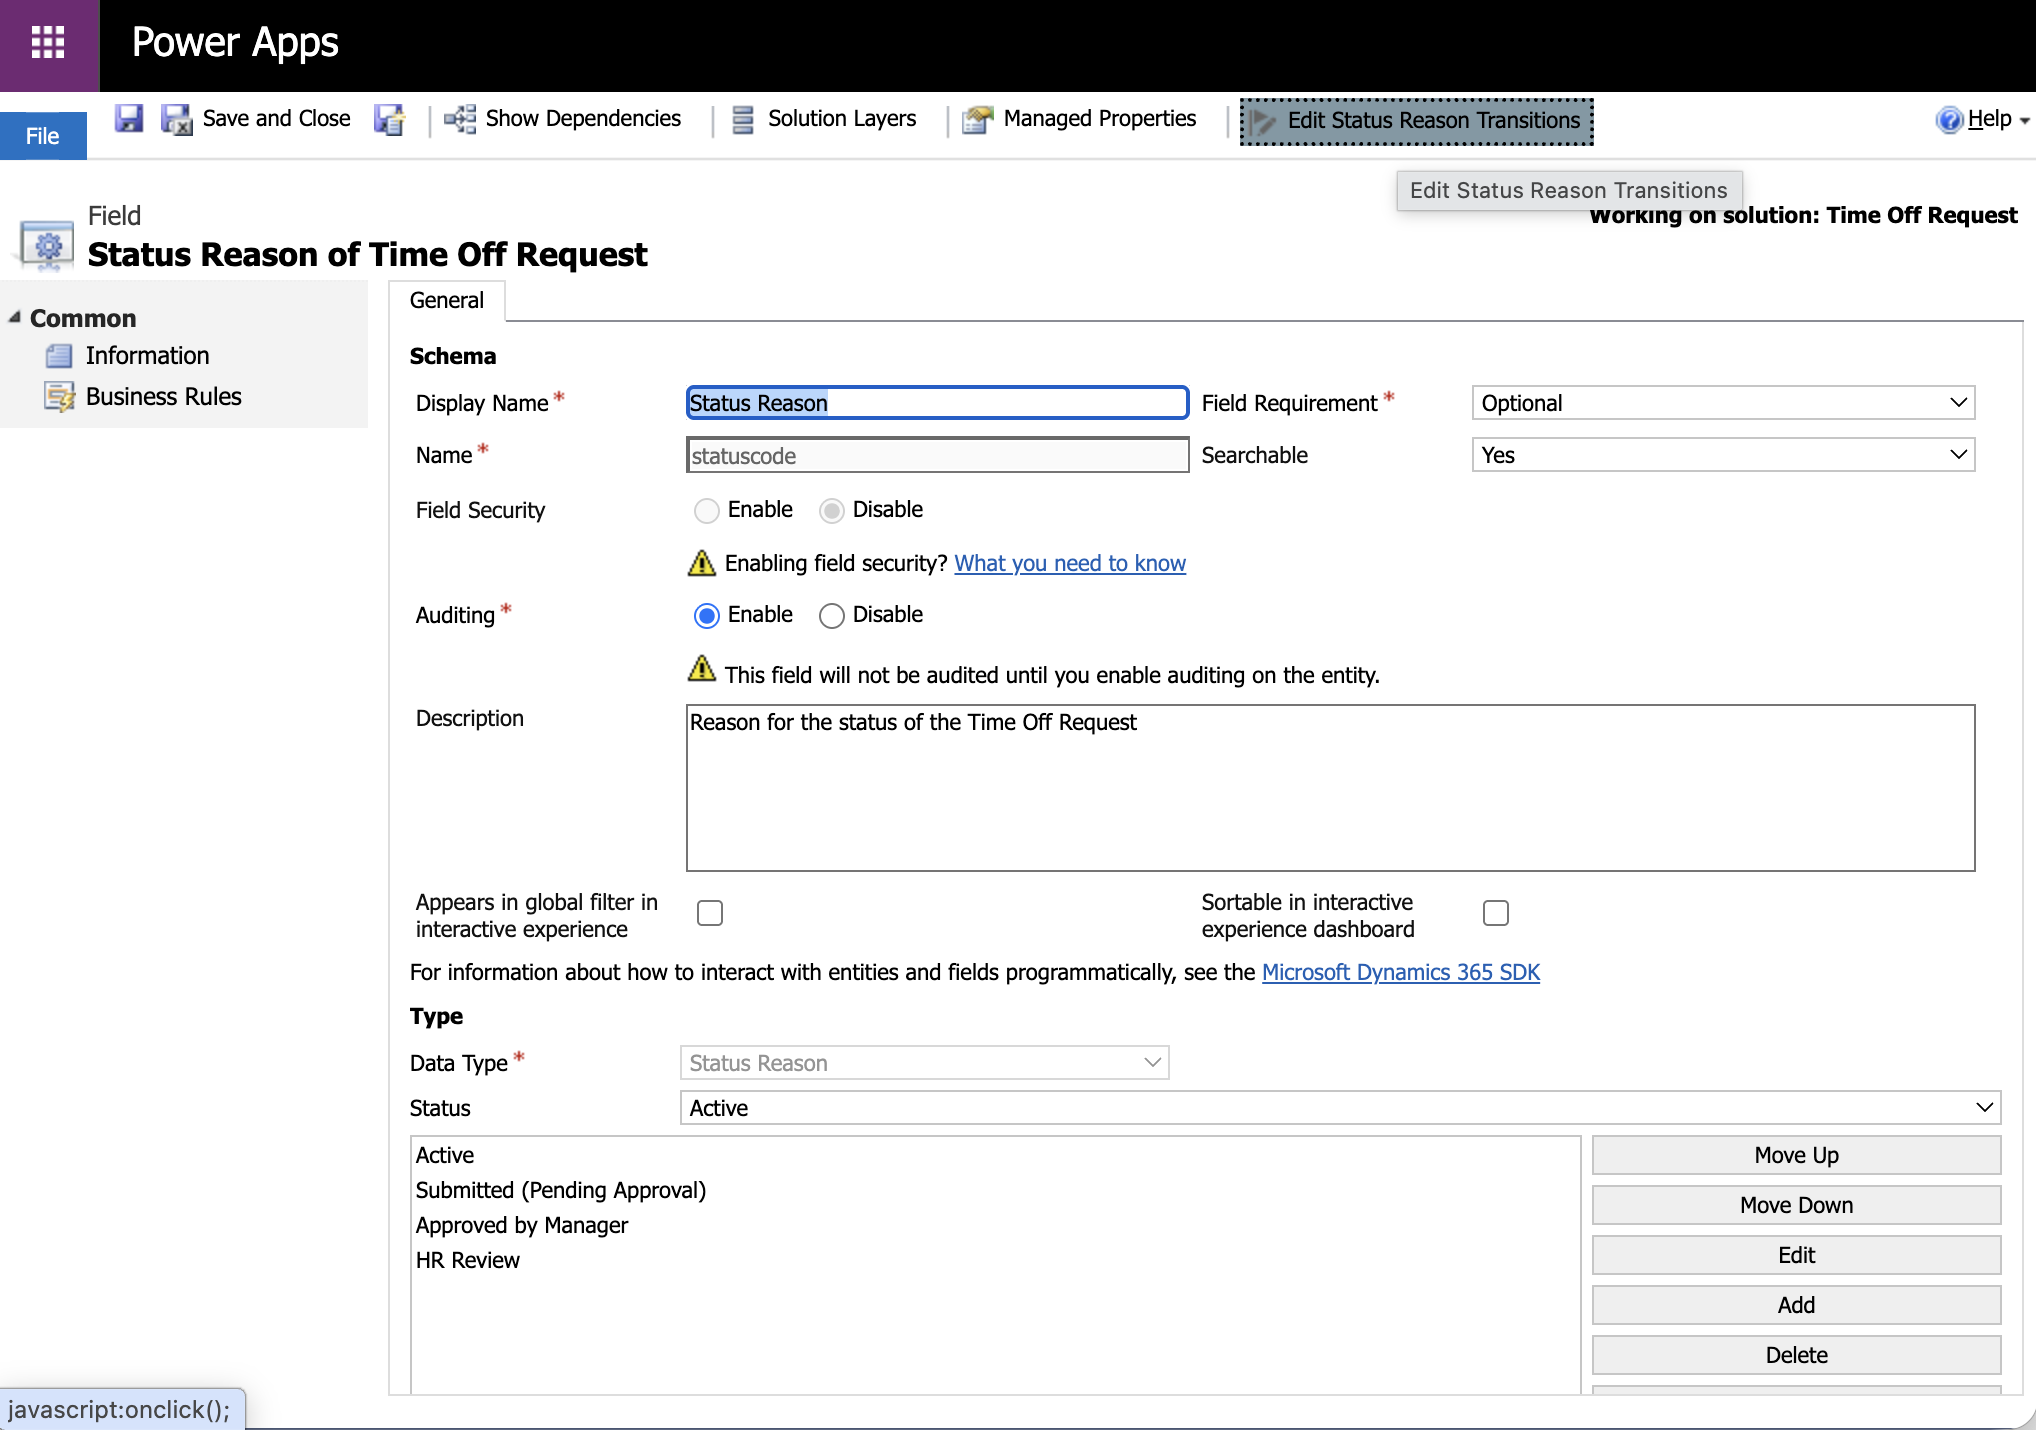Click the Solution Layers icon
2036x1430 pixels.
point(743,120)
